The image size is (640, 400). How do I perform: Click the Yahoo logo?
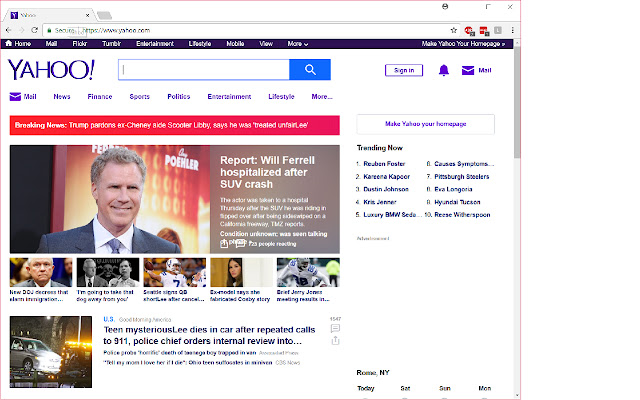pyautogui.click(x=51, y=69)
